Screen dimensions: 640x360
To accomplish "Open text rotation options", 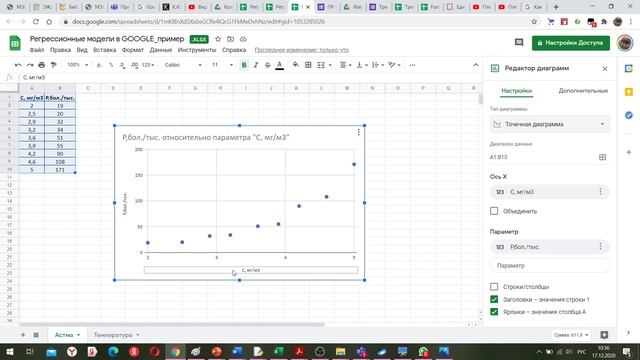I will click(x=394, y=65).
